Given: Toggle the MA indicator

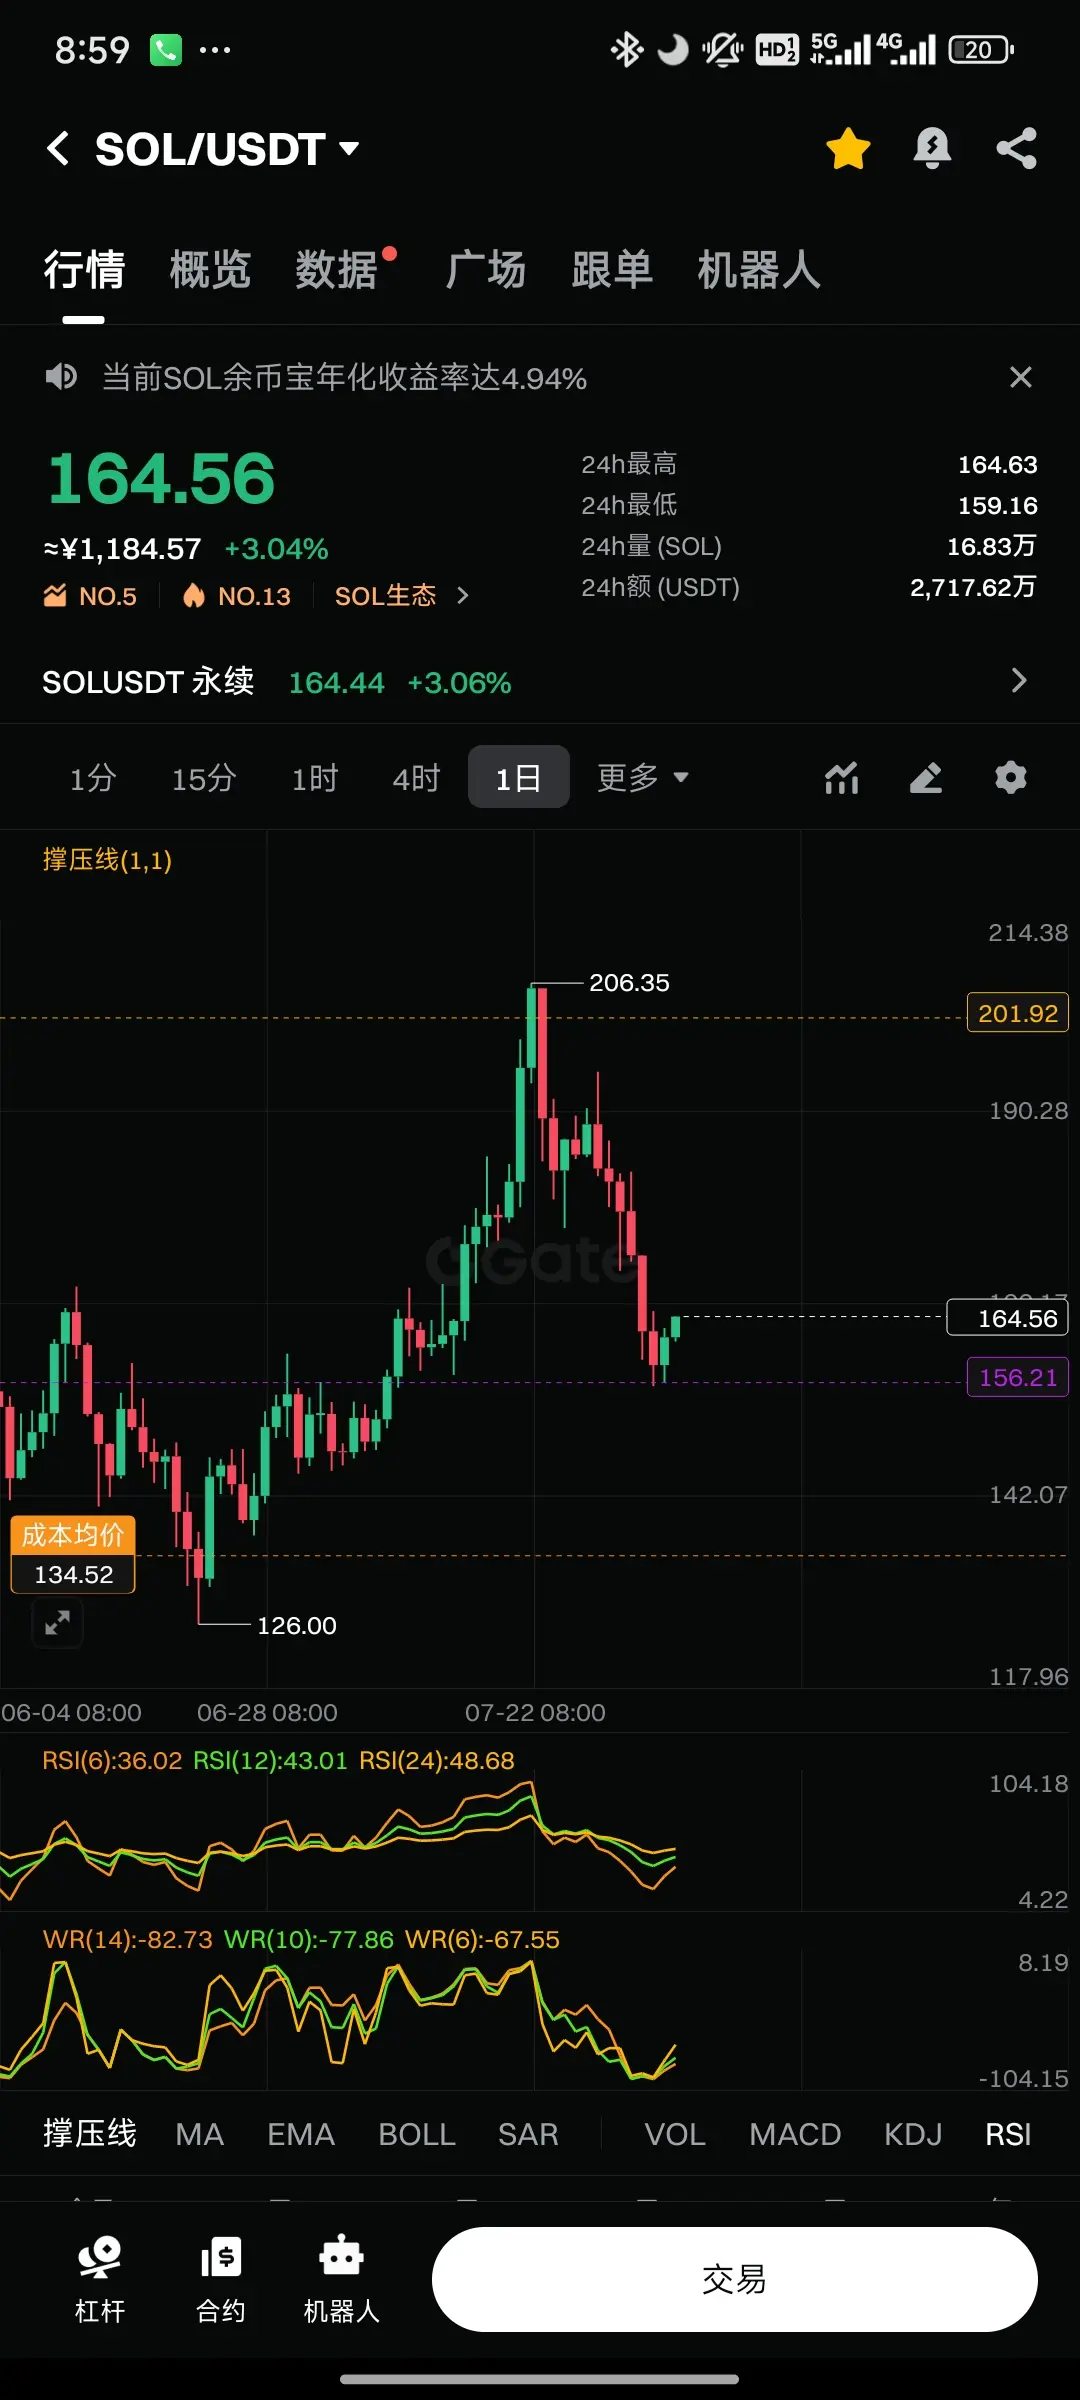Looking at the screenshot, I should tap(200, 2134).
